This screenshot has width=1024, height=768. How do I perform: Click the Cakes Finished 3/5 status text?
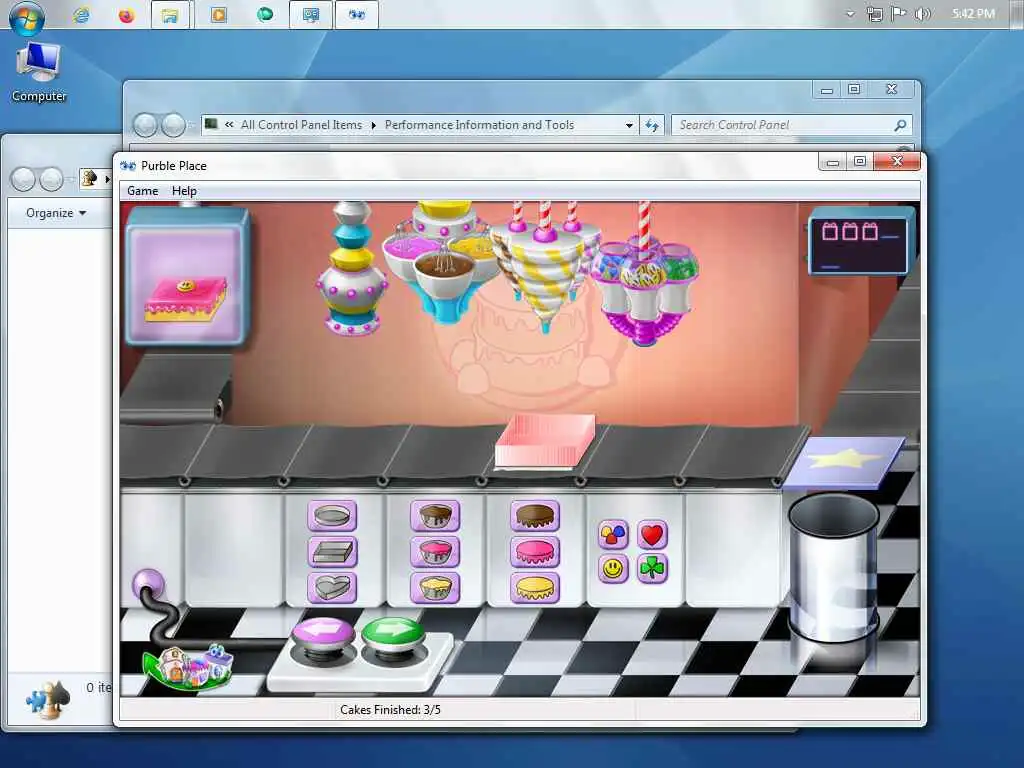tap(390, 710)
